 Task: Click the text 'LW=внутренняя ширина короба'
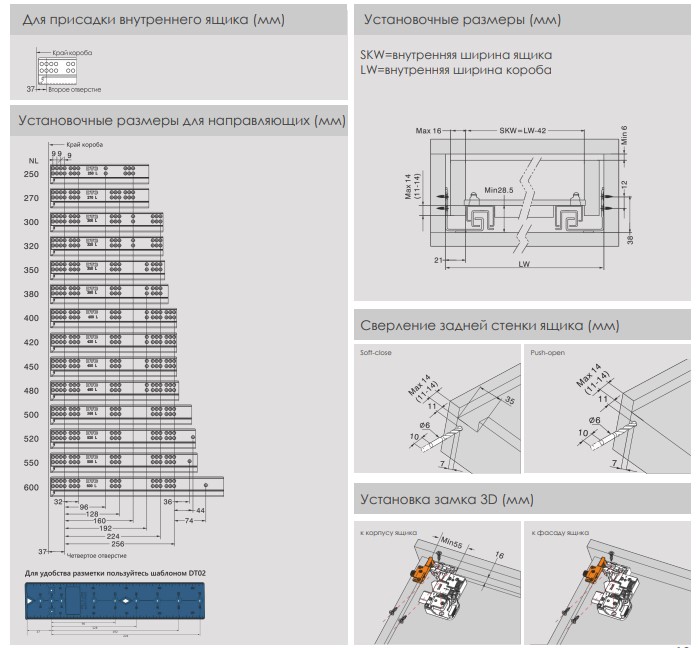455,70
